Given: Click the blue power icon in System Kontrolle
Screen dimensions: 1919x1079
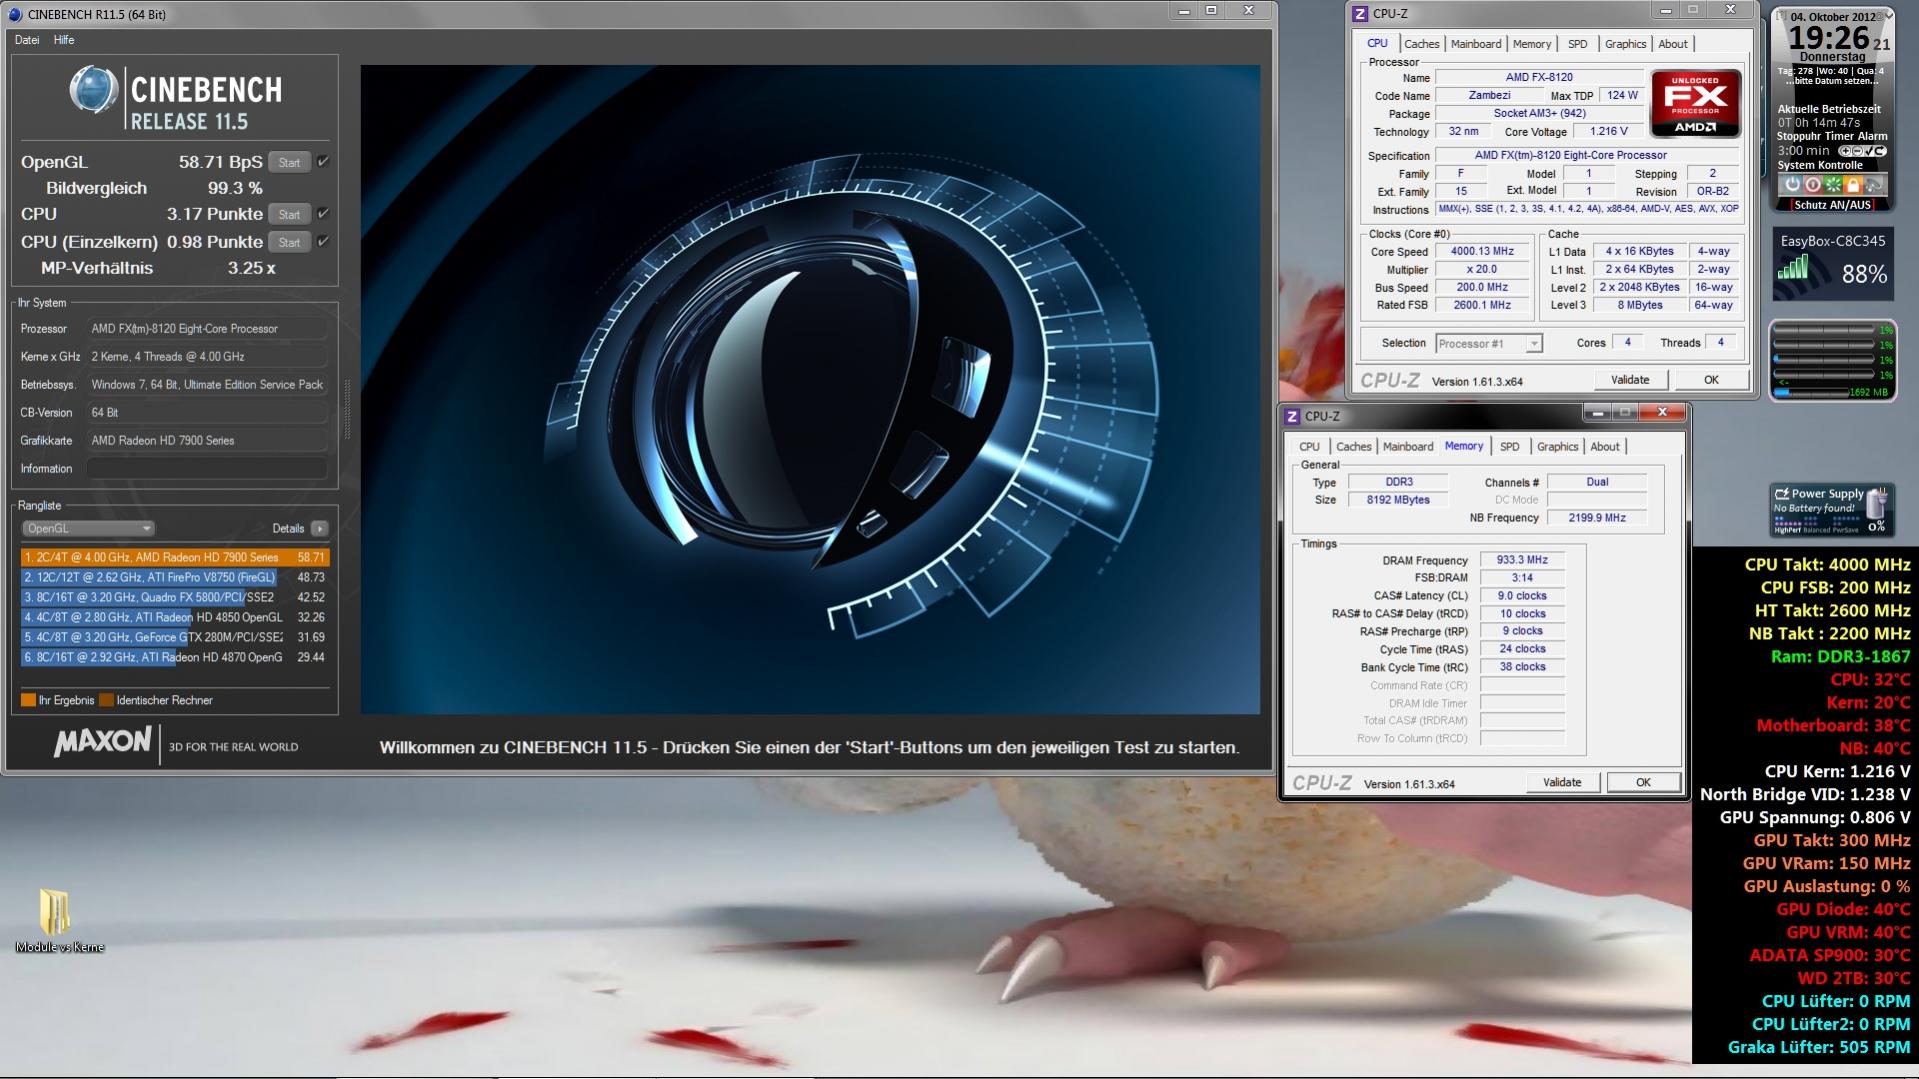Looking at the screenshot, I should pos(1792,185).
